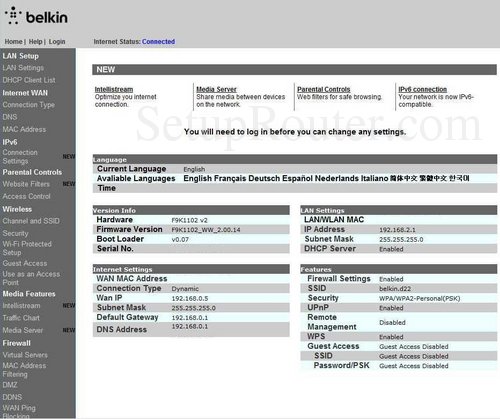The image size is (500, 419).
Task: Select Français language
Action: [230, 178]
